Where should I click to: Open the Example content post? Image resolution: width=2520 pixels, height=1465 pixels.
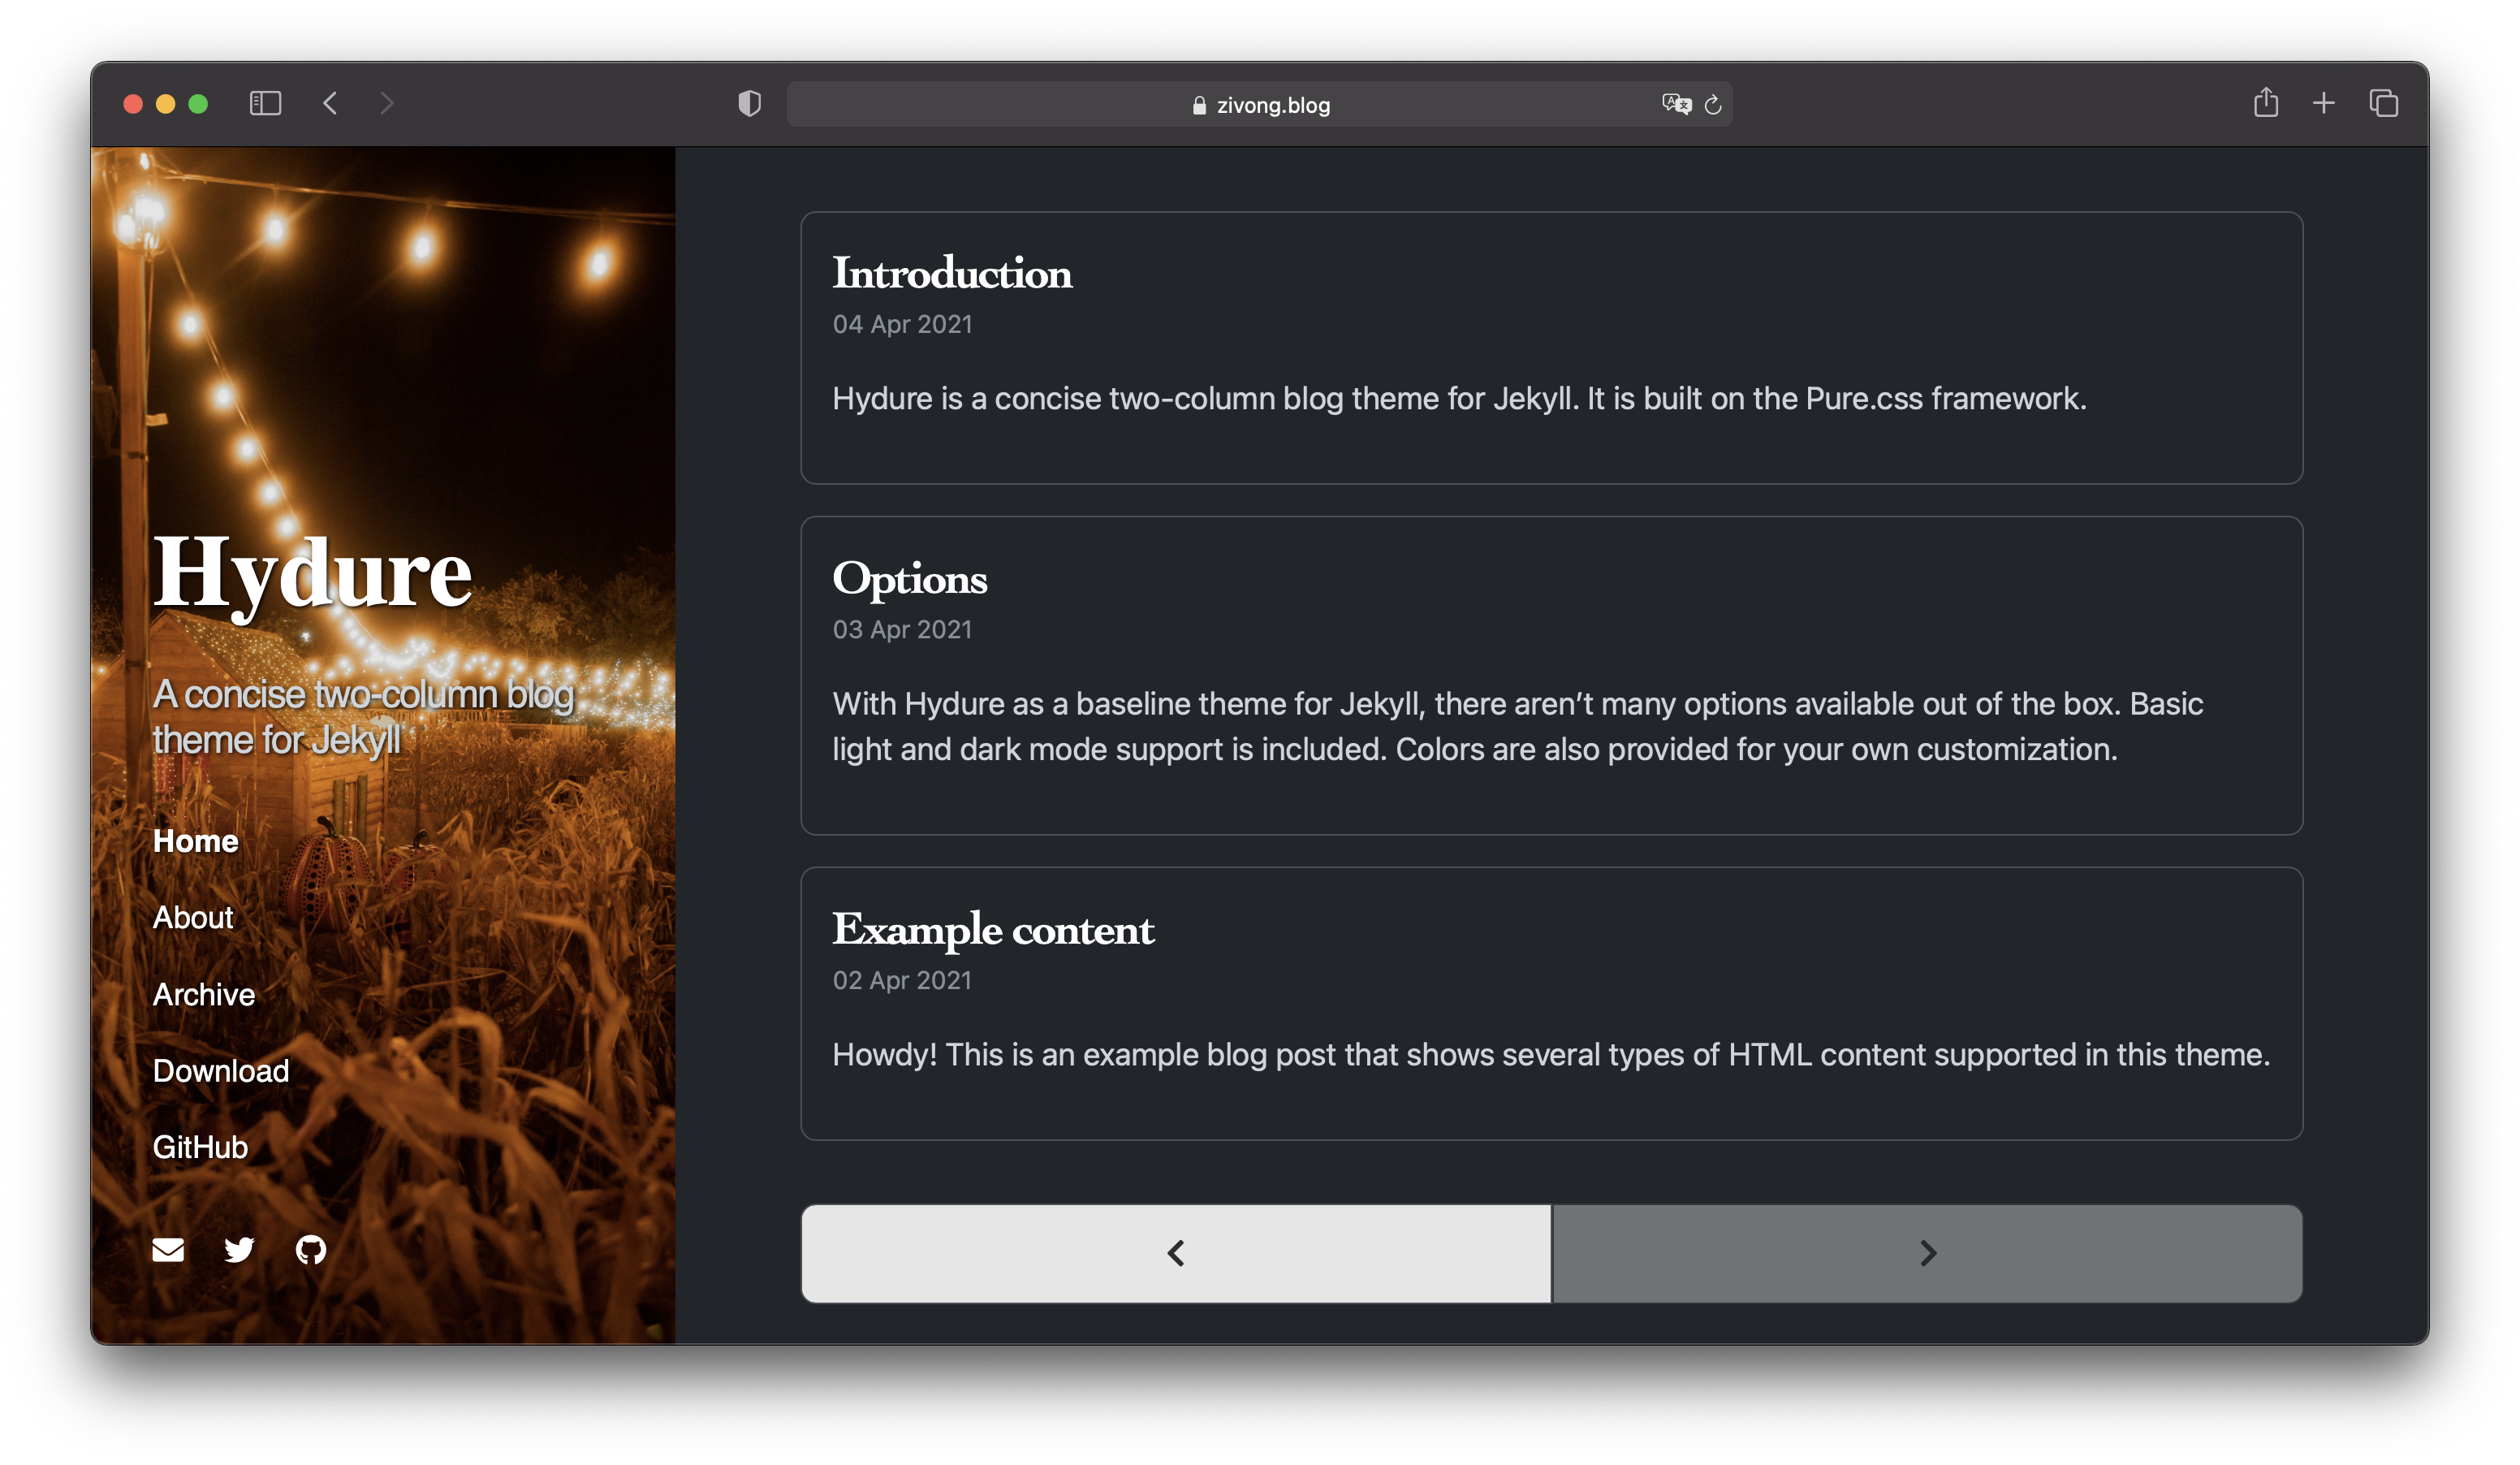tap(993, 930)
